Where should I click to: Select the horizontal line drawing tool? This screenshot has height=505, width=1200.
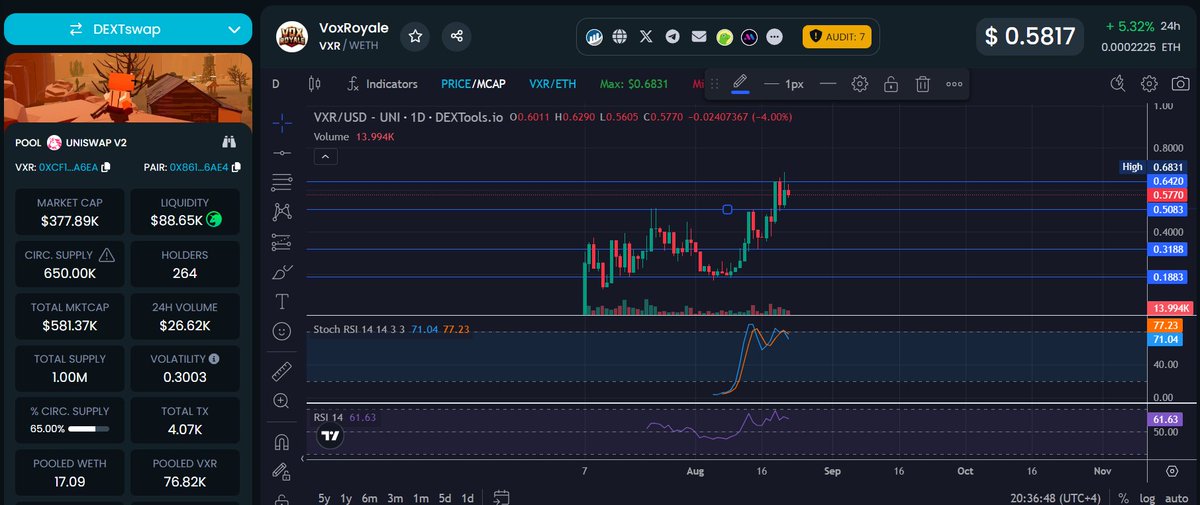pos(282,152)
